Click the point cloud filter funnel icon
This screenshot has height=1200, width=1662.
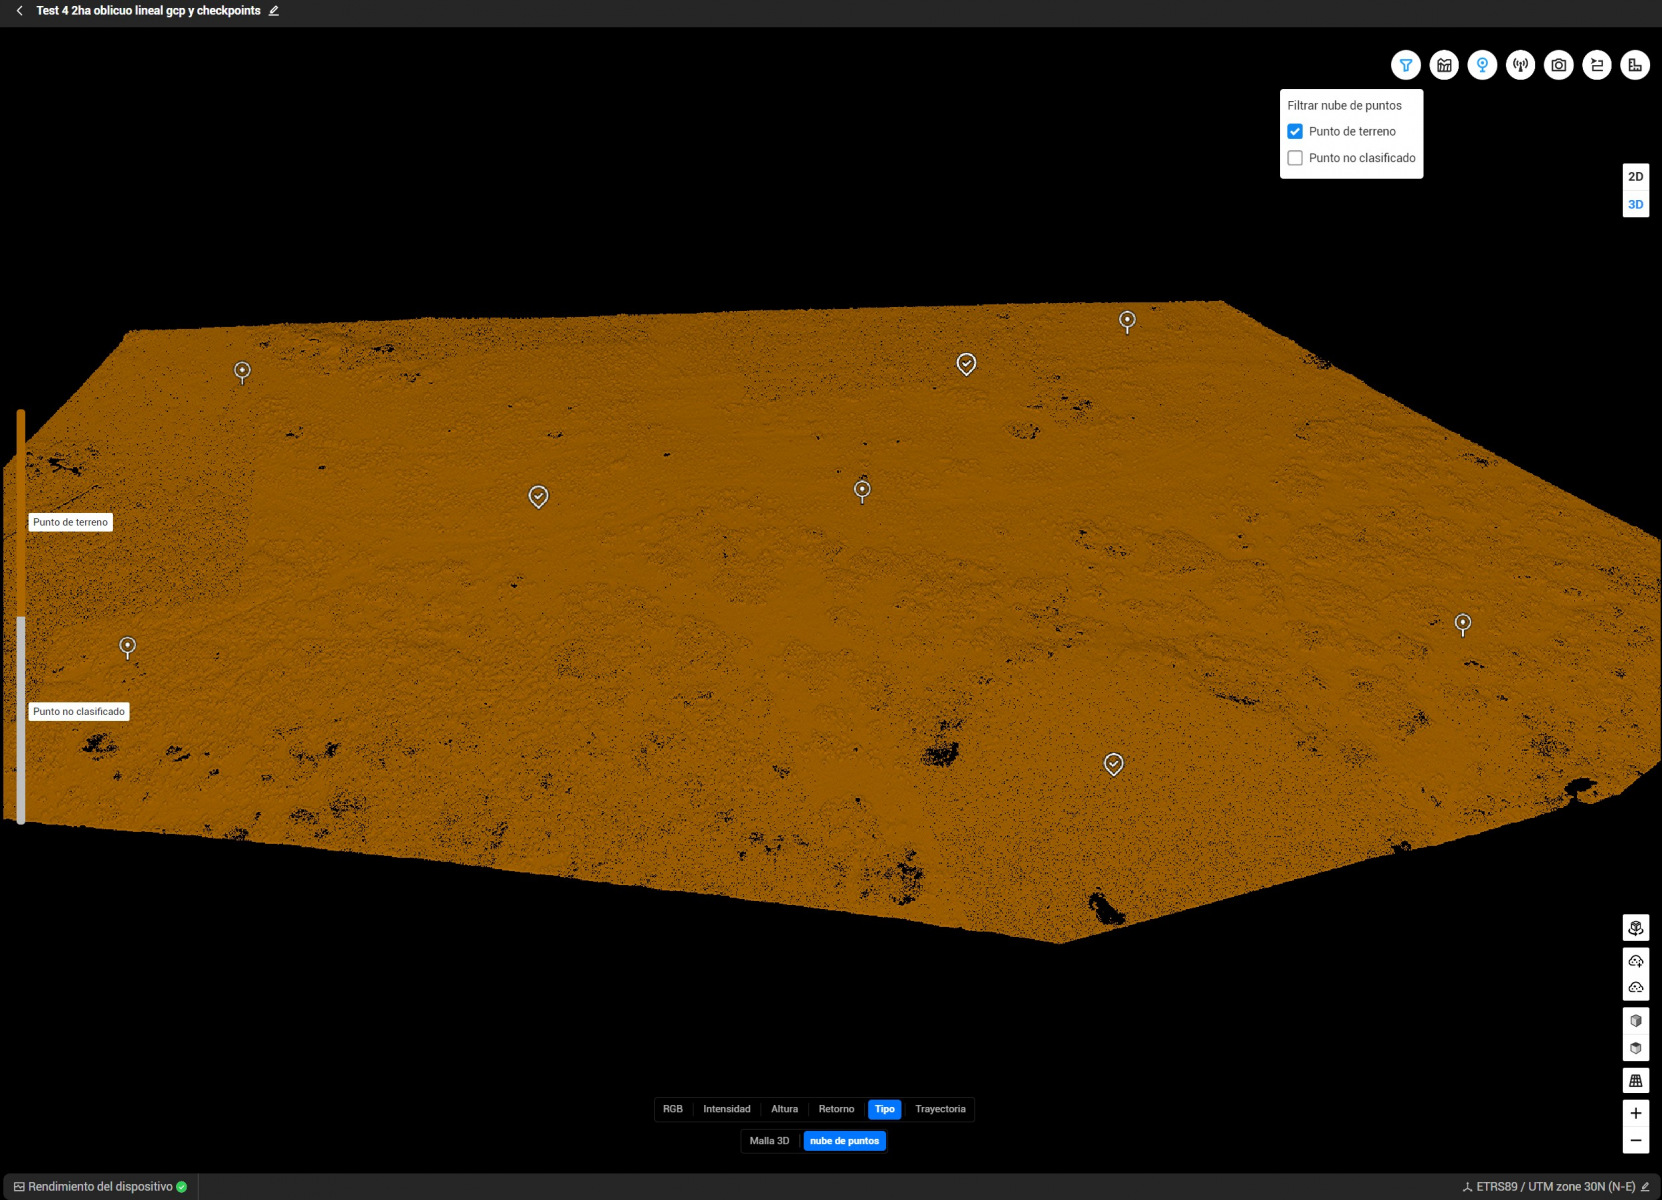point(1405,65)
